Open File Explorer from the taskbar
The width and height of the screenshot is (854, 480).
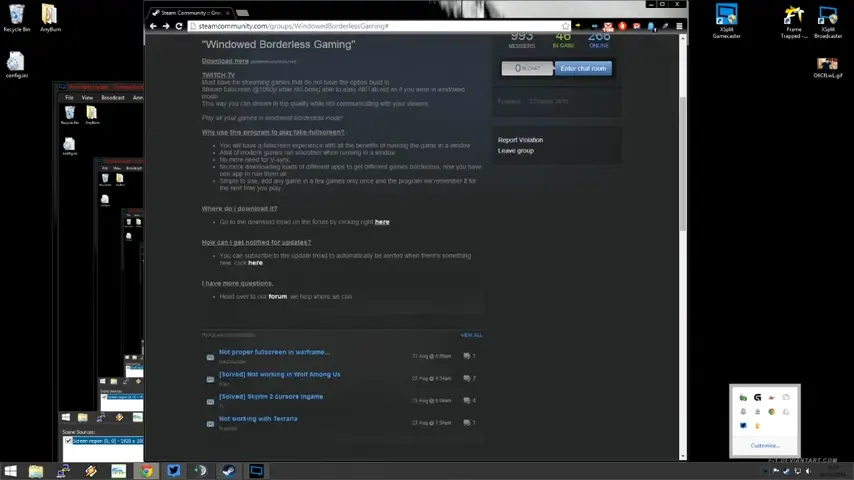point(36,471)
